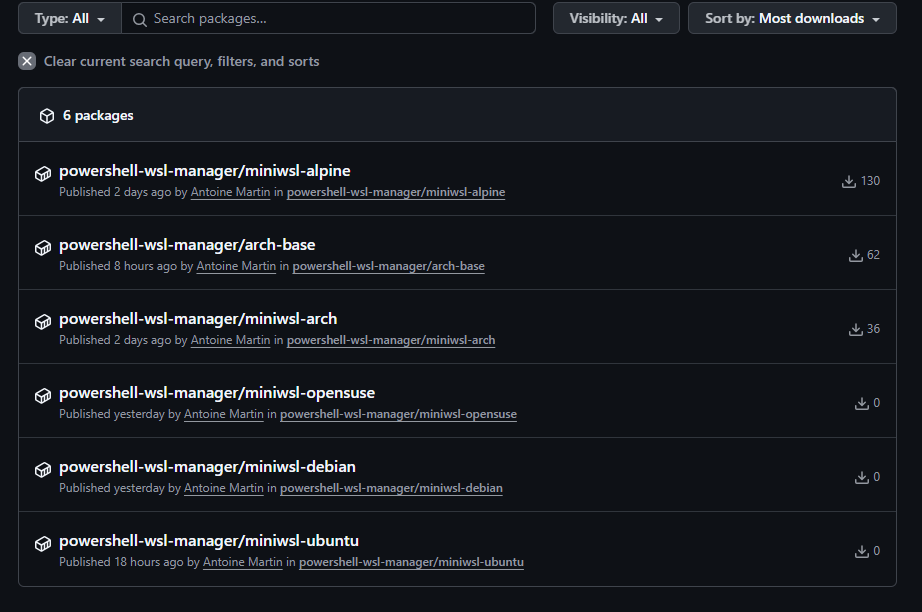Open the miniwsl-ubuntu repository link in the subtitle

click(411, 562)
